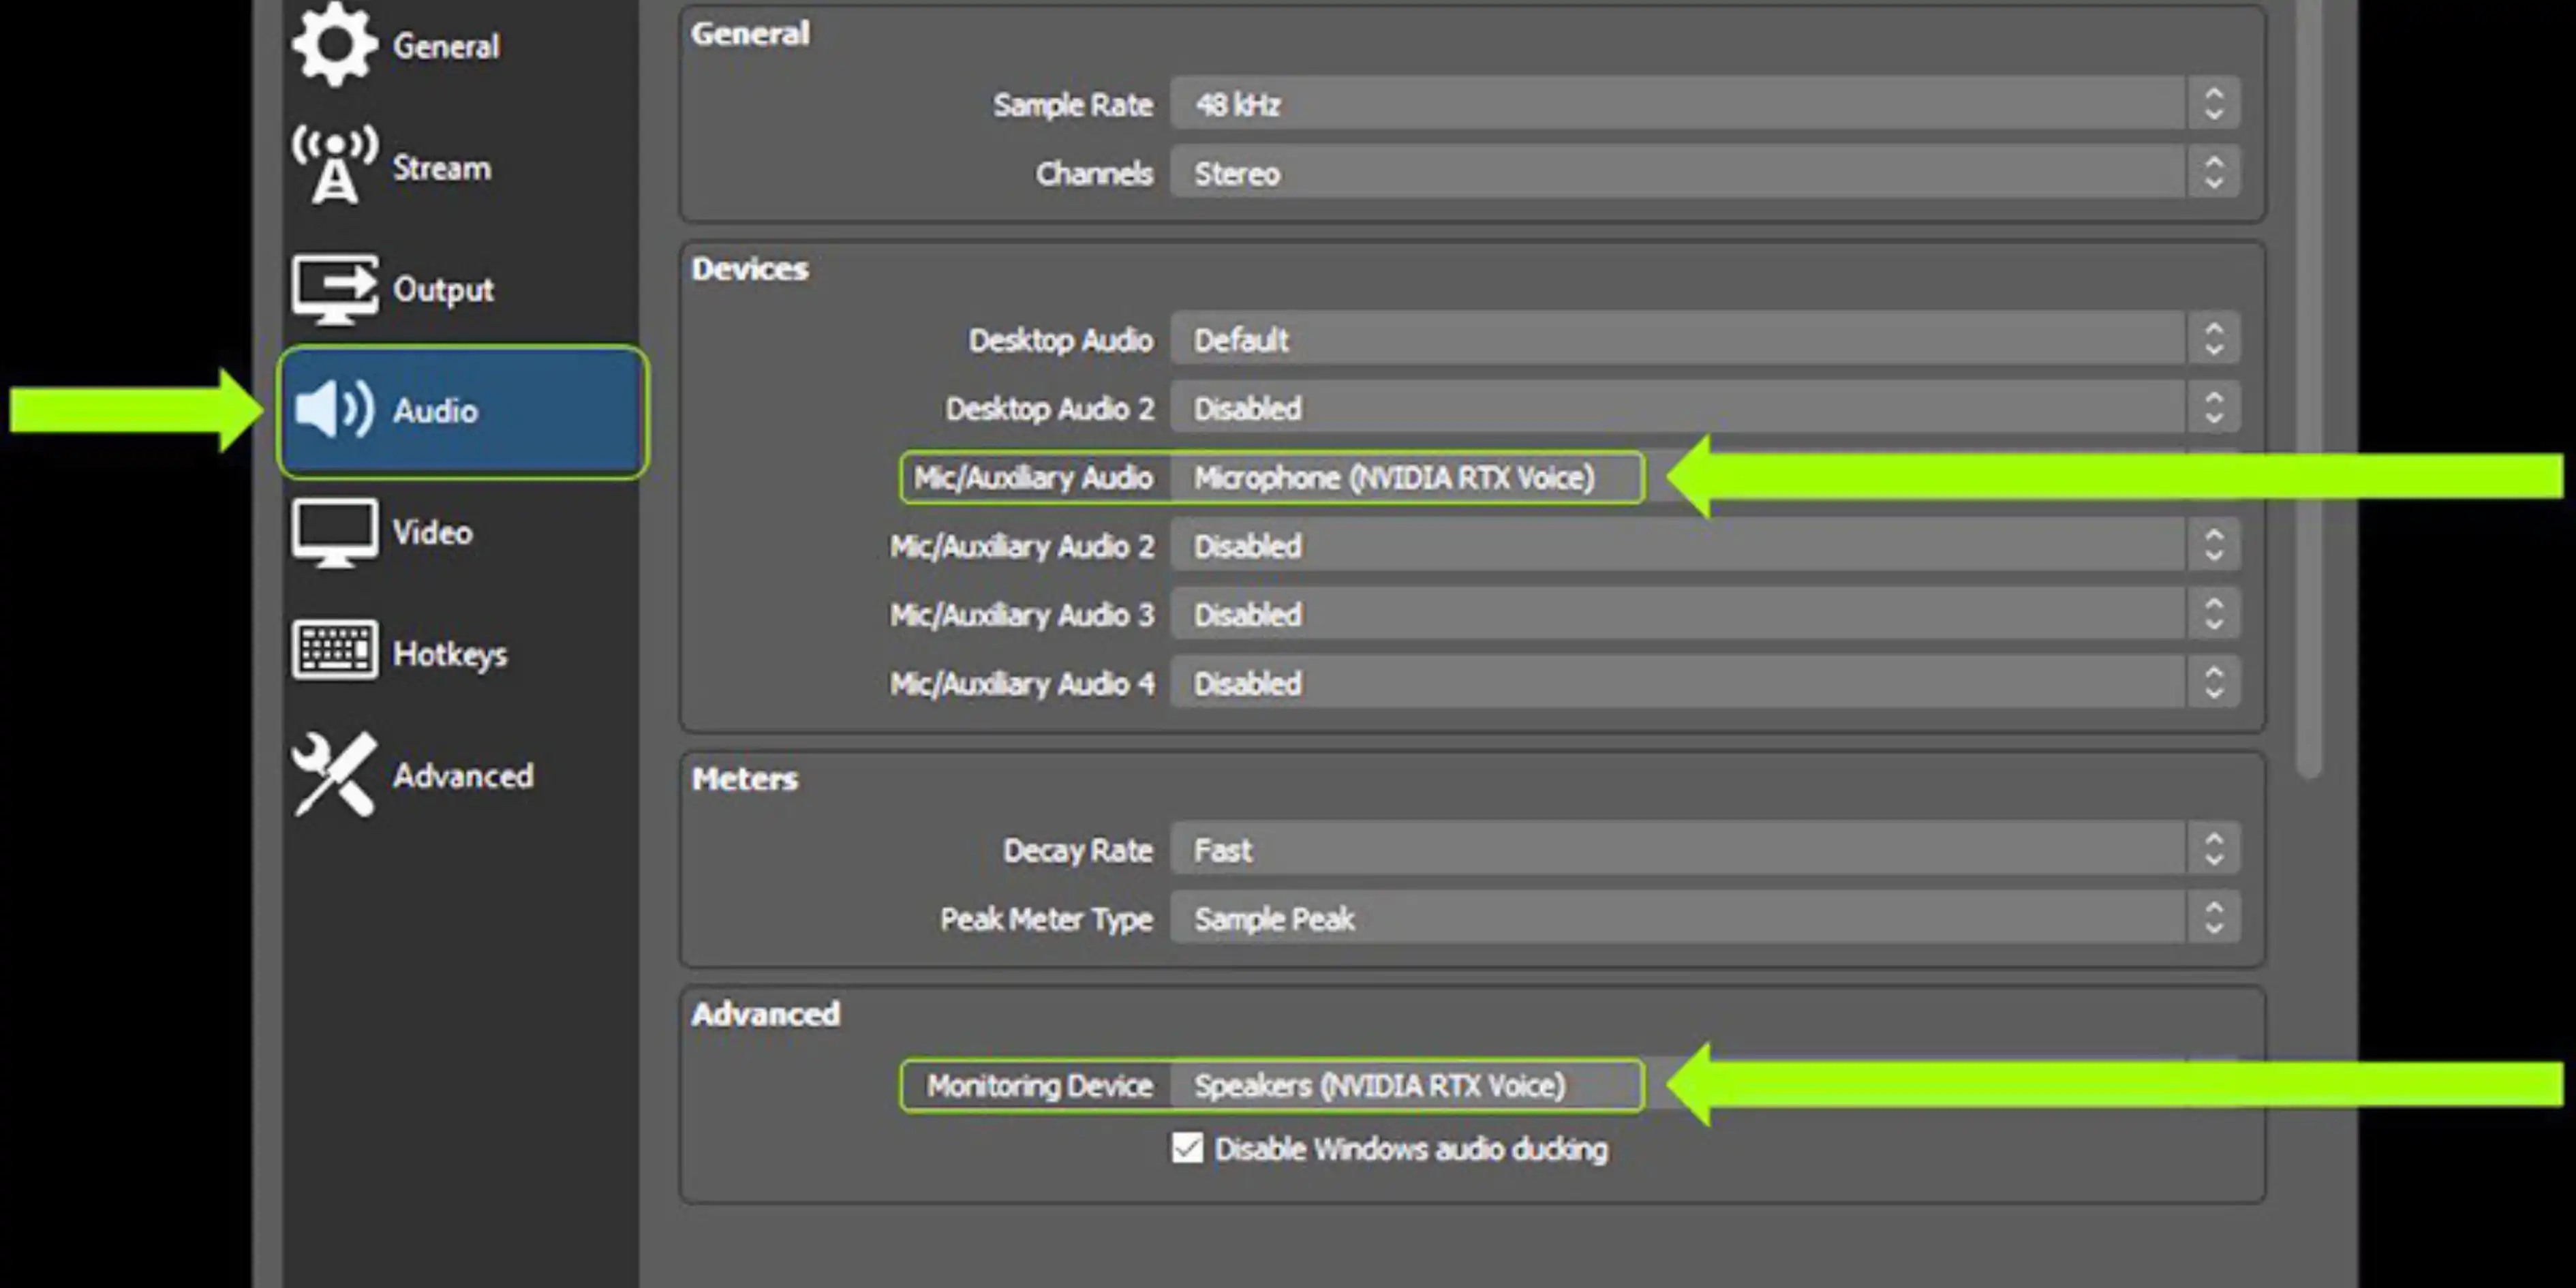Open the General settings gear icon
Image resolution: width=2576 pixels, height=1288 pixels.
coord(334,44)
